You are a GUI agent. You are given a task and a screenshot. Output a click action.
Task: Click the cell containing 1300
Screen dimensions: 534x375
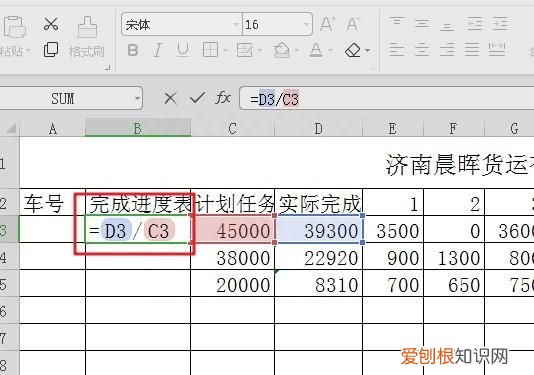click(454, 256)
